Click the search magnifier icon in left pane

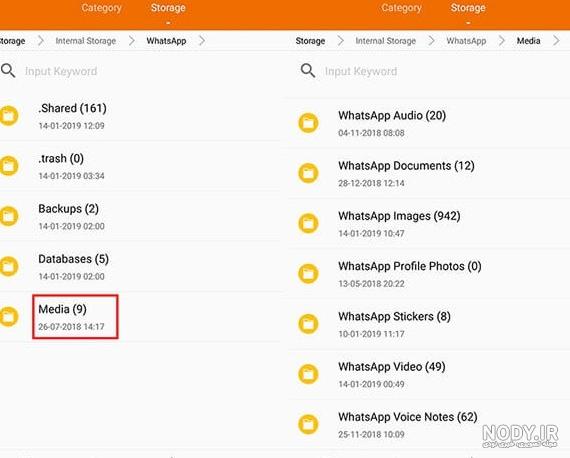(x=8, y=70)
